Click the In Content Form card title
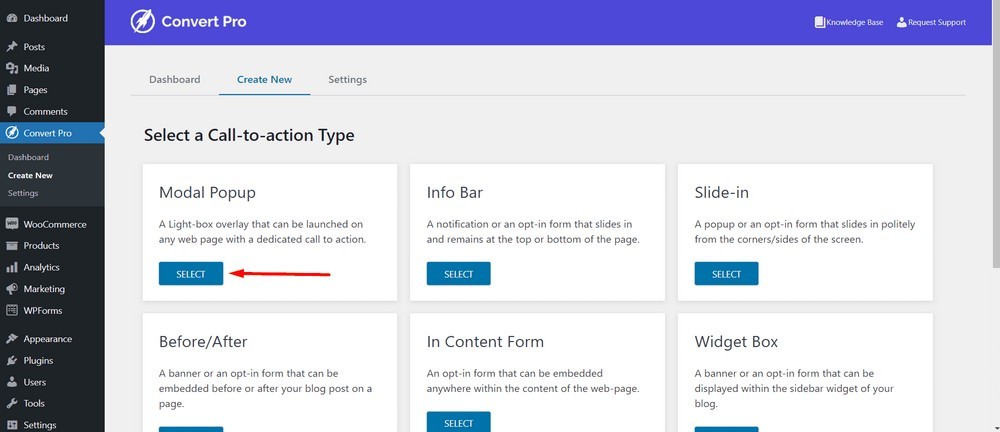The height and width of the screenshot is (432, 1000). tap(485, 342)
